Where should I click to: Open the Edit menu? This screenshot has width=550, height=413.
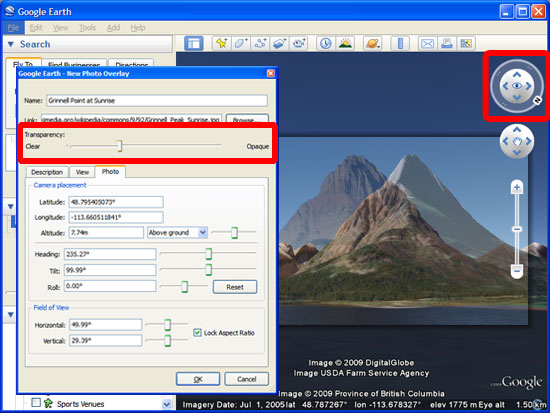click(36, 27)
